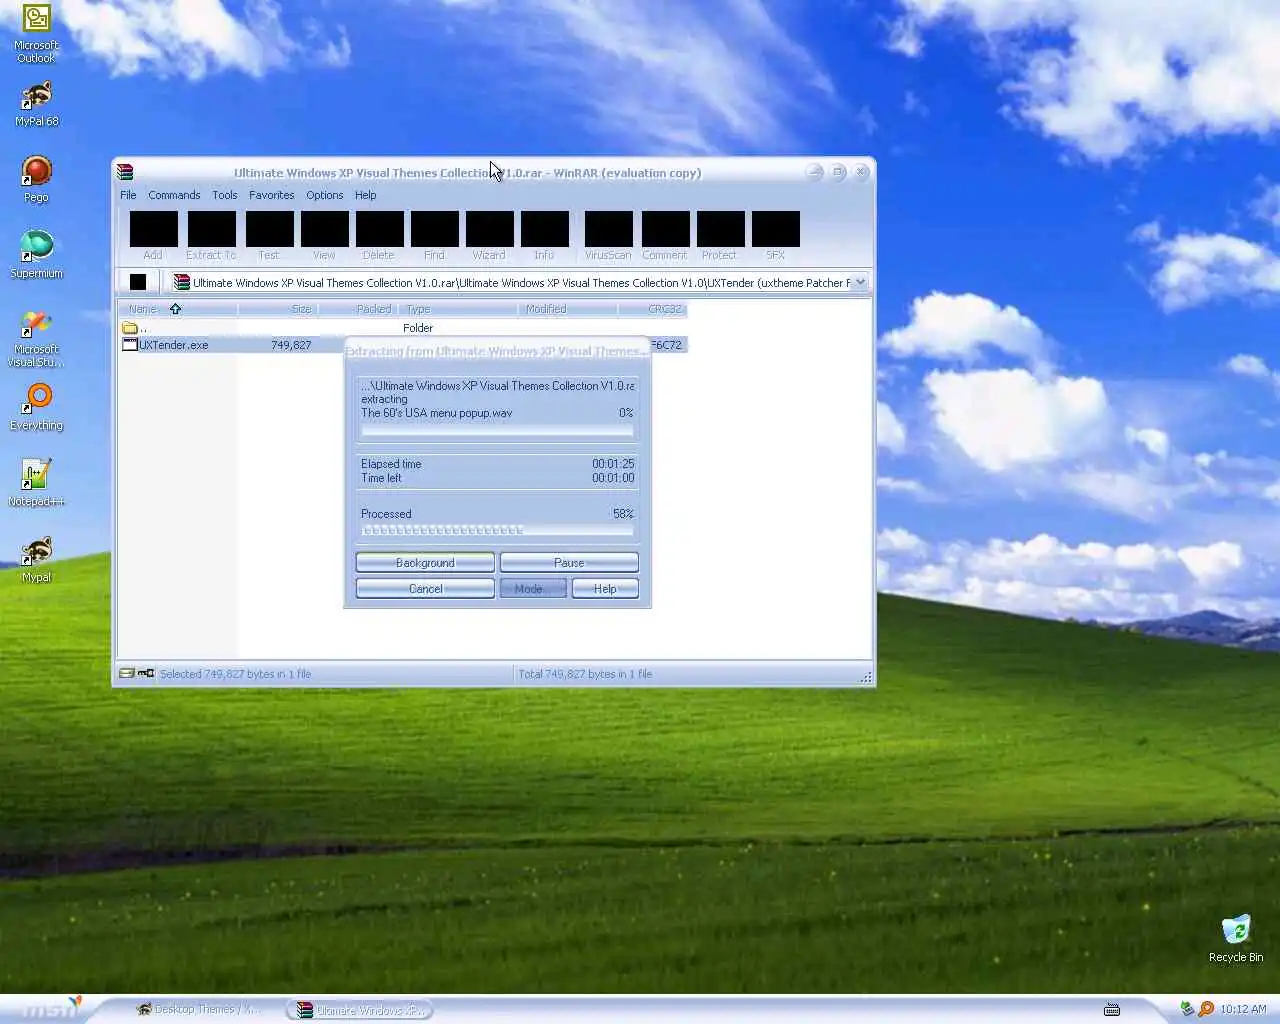
Task: Click the Help button in extraction dialog
Action: (x=605, y=589)
